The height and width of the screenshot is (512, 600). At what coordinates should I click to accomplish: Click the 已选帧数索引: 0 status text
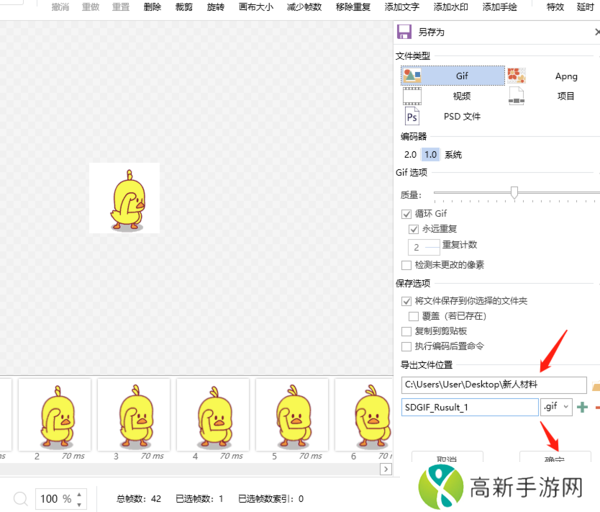tap(271, 499)
